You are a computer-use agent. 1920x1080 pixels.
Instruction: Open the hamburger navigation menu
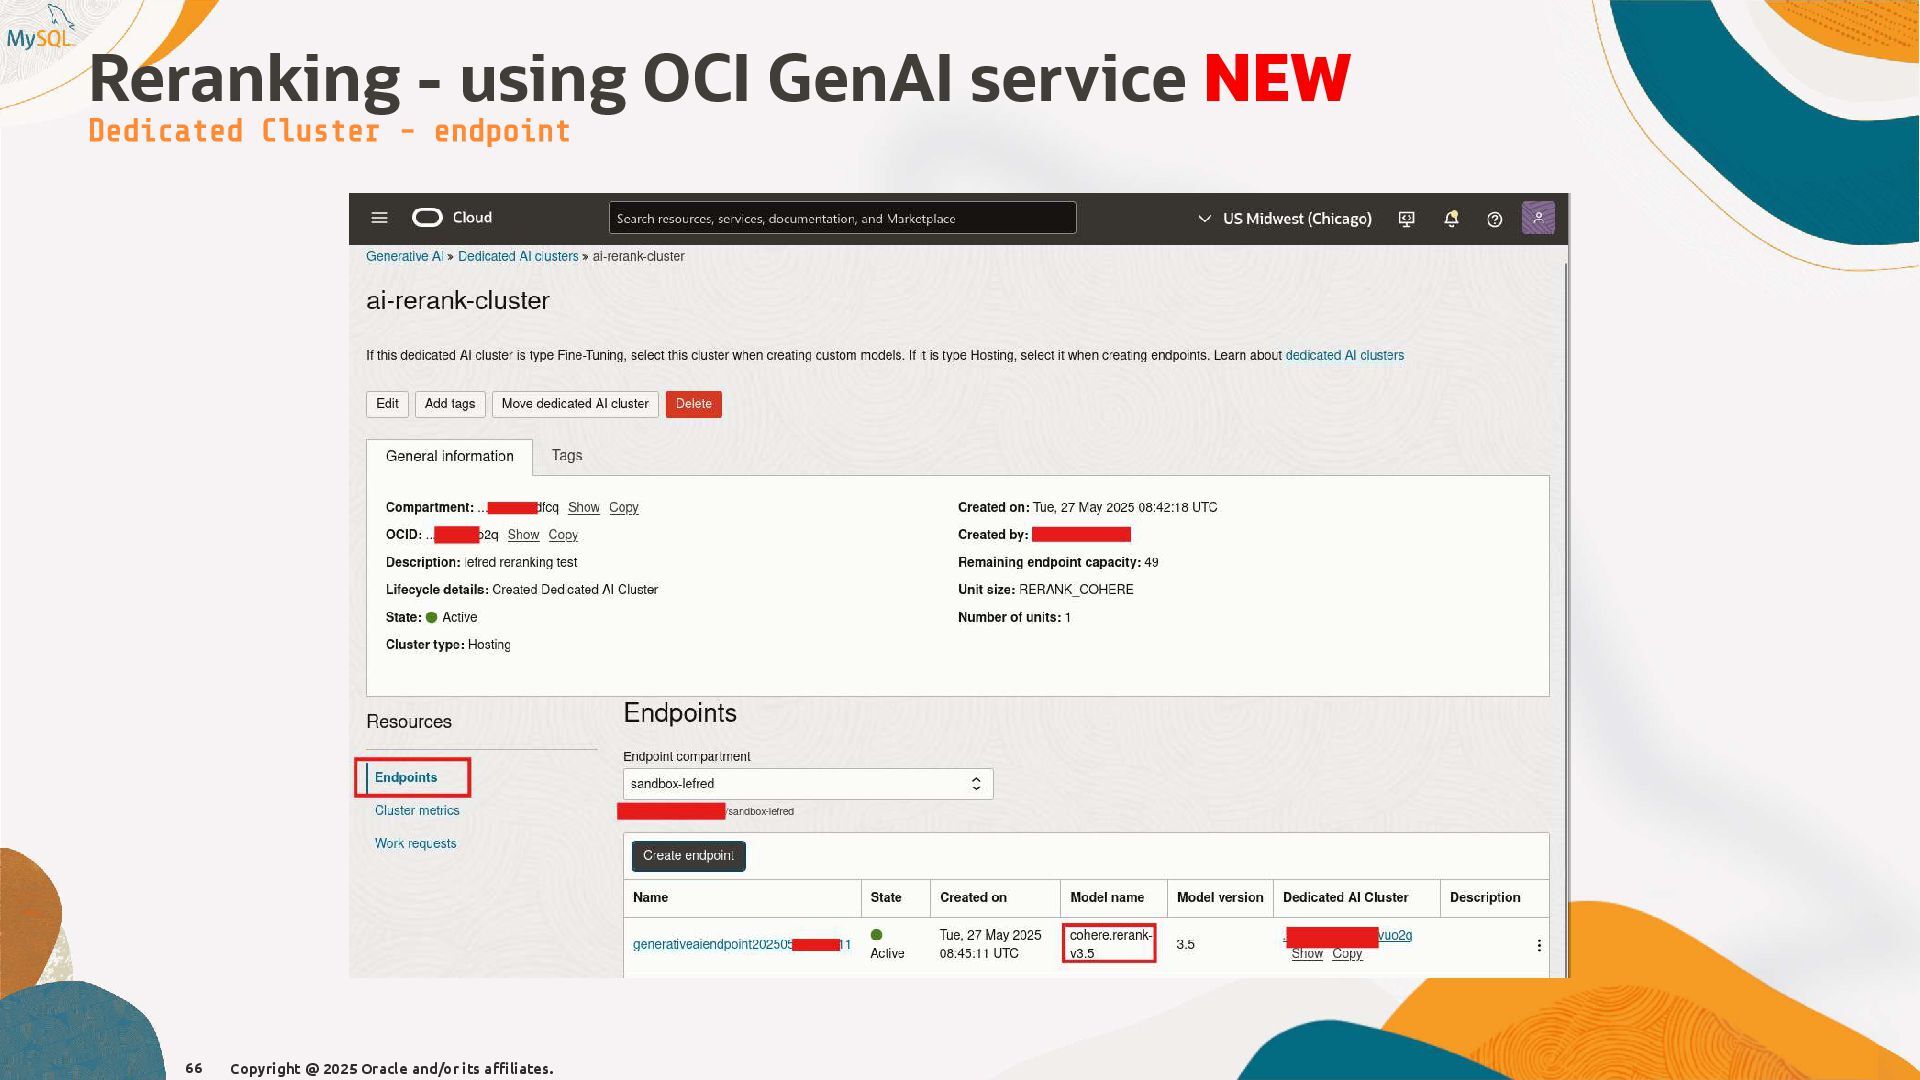pyautogui.click(x=379, y=218)
